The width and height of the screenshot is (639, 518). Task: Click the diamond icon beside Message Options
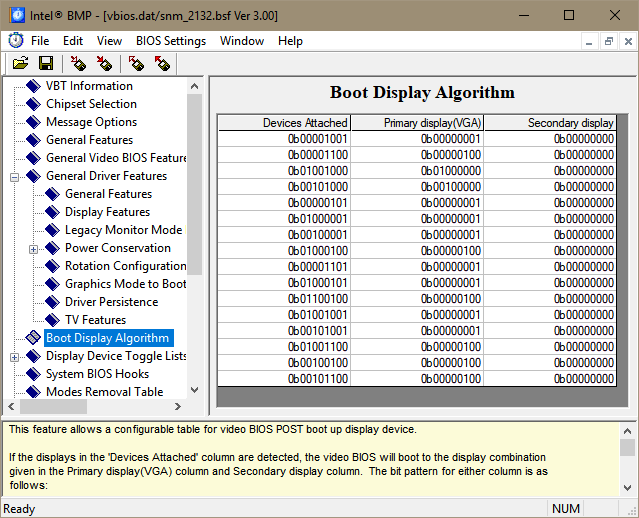33,122
